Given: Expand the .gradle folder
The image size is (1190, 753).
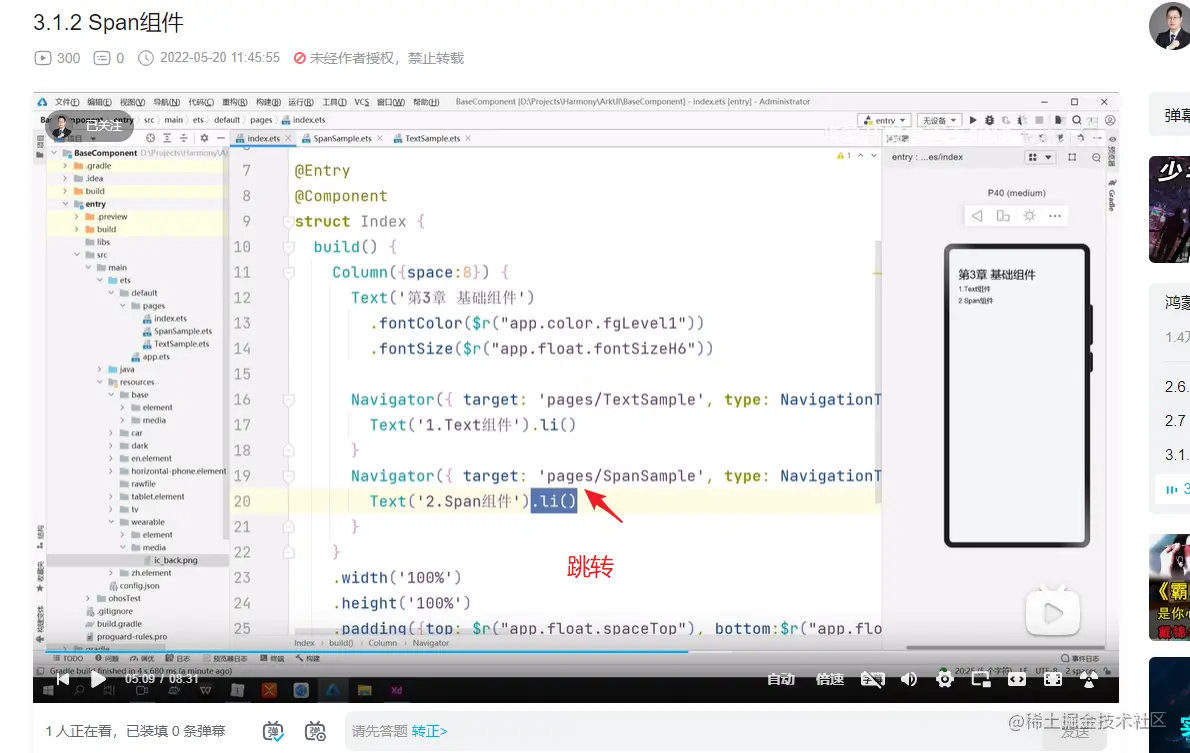Looking at the screenshot, I should [65, 166].
